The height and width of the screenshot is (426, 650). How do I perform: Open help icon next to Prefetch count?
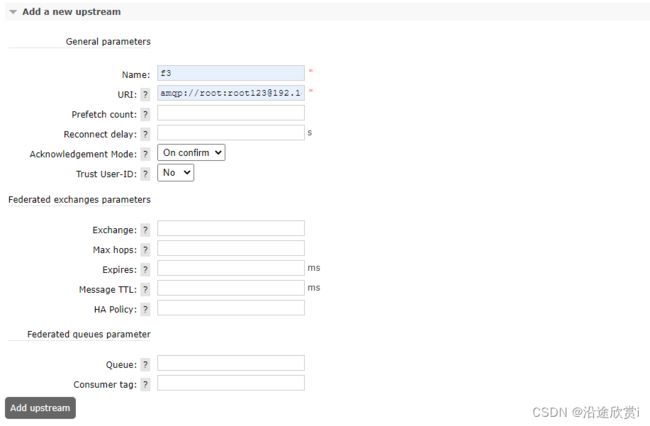145,114
